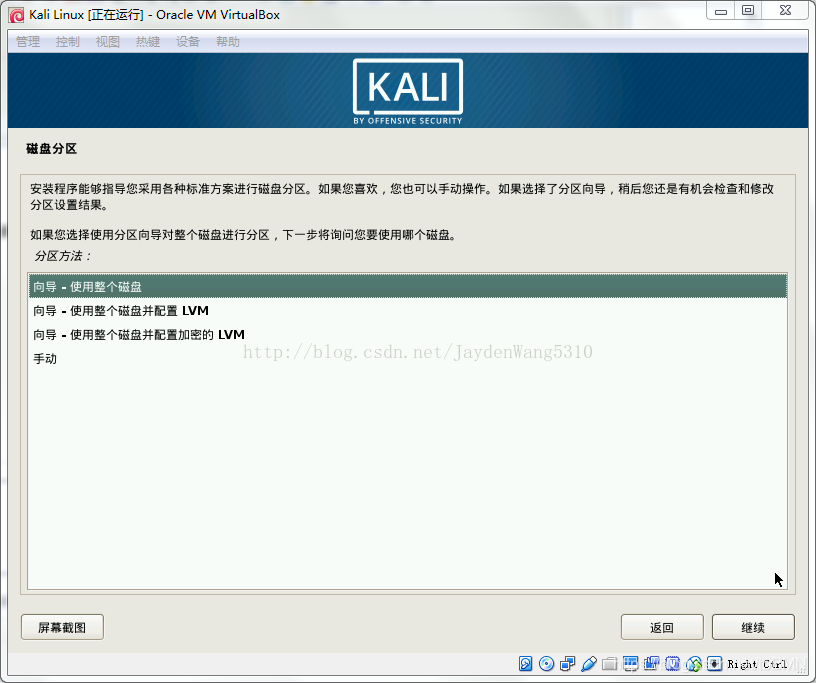Click the USB devices status icon
Viewport: 816px width, 683px height.
click(589, 664)
